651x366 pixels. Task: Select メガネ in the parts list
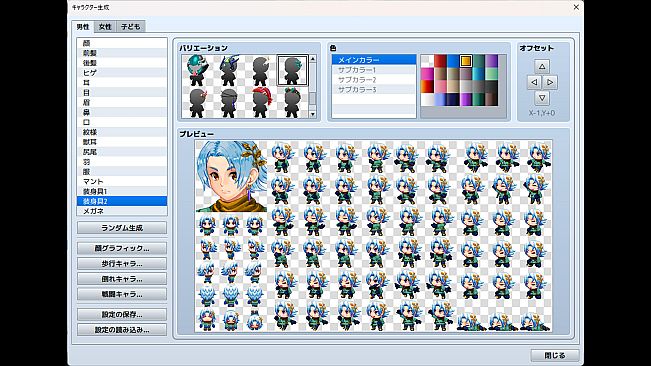(122, 211)
